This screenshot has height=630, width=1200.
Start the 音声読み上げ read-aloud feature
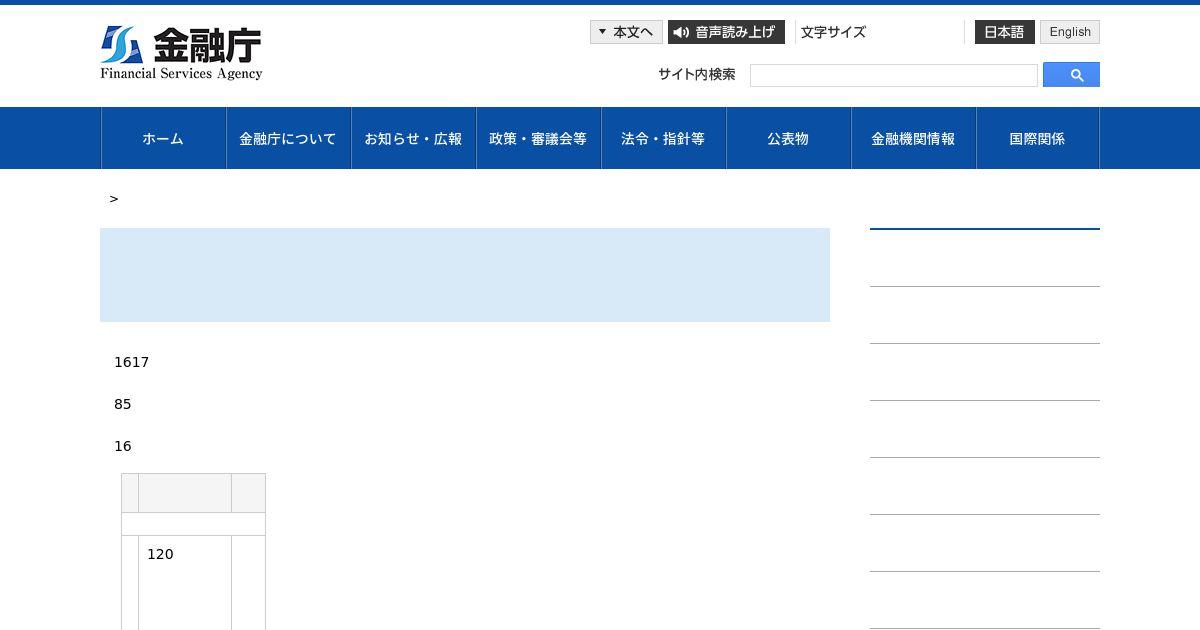(726, 32)
